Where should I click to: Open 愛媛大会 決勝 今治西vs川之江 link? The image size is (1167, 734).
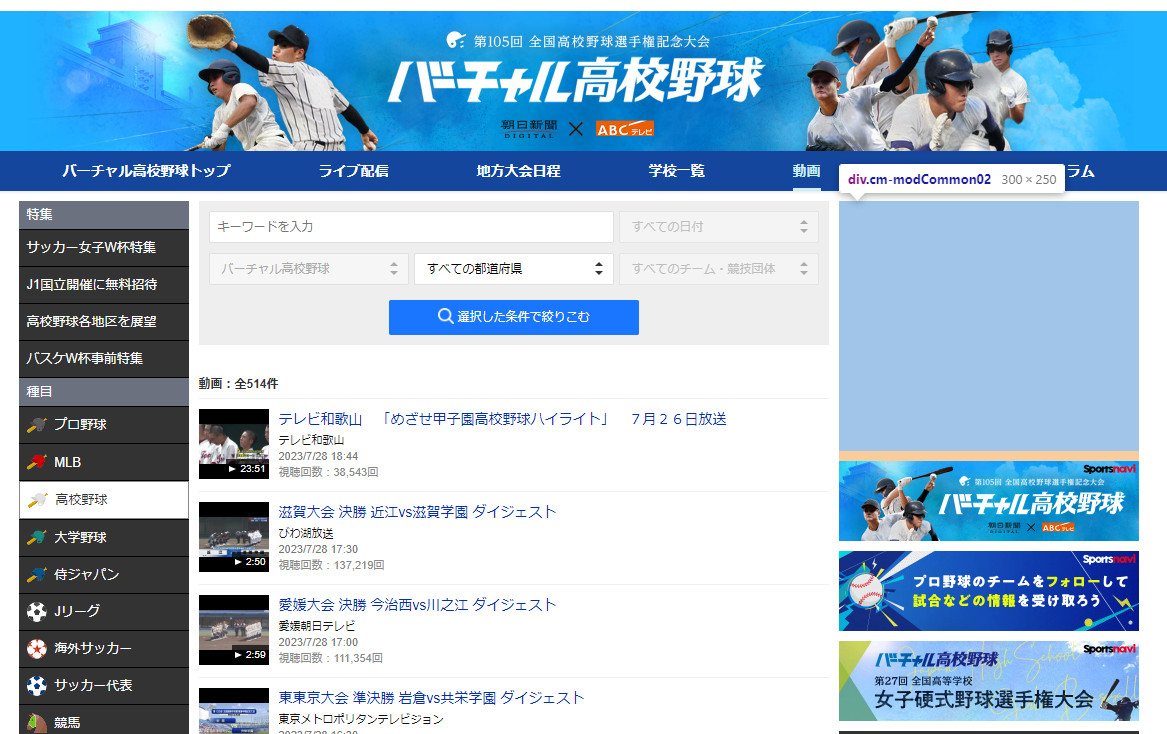pyautogui.click(x=418, y=605)
